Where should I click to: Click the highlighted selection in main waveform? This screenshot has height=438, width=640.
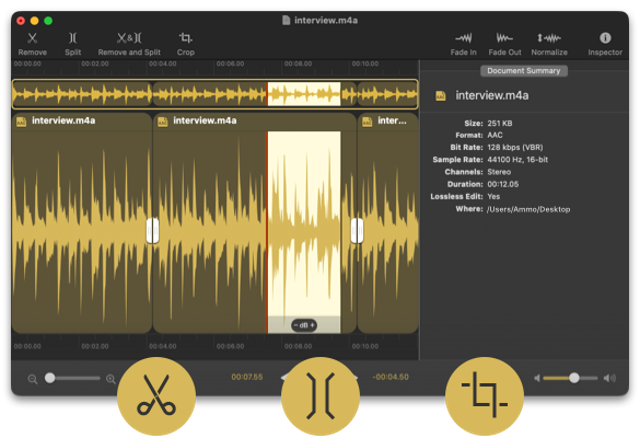pyautogui.click(x=304, y=232)
